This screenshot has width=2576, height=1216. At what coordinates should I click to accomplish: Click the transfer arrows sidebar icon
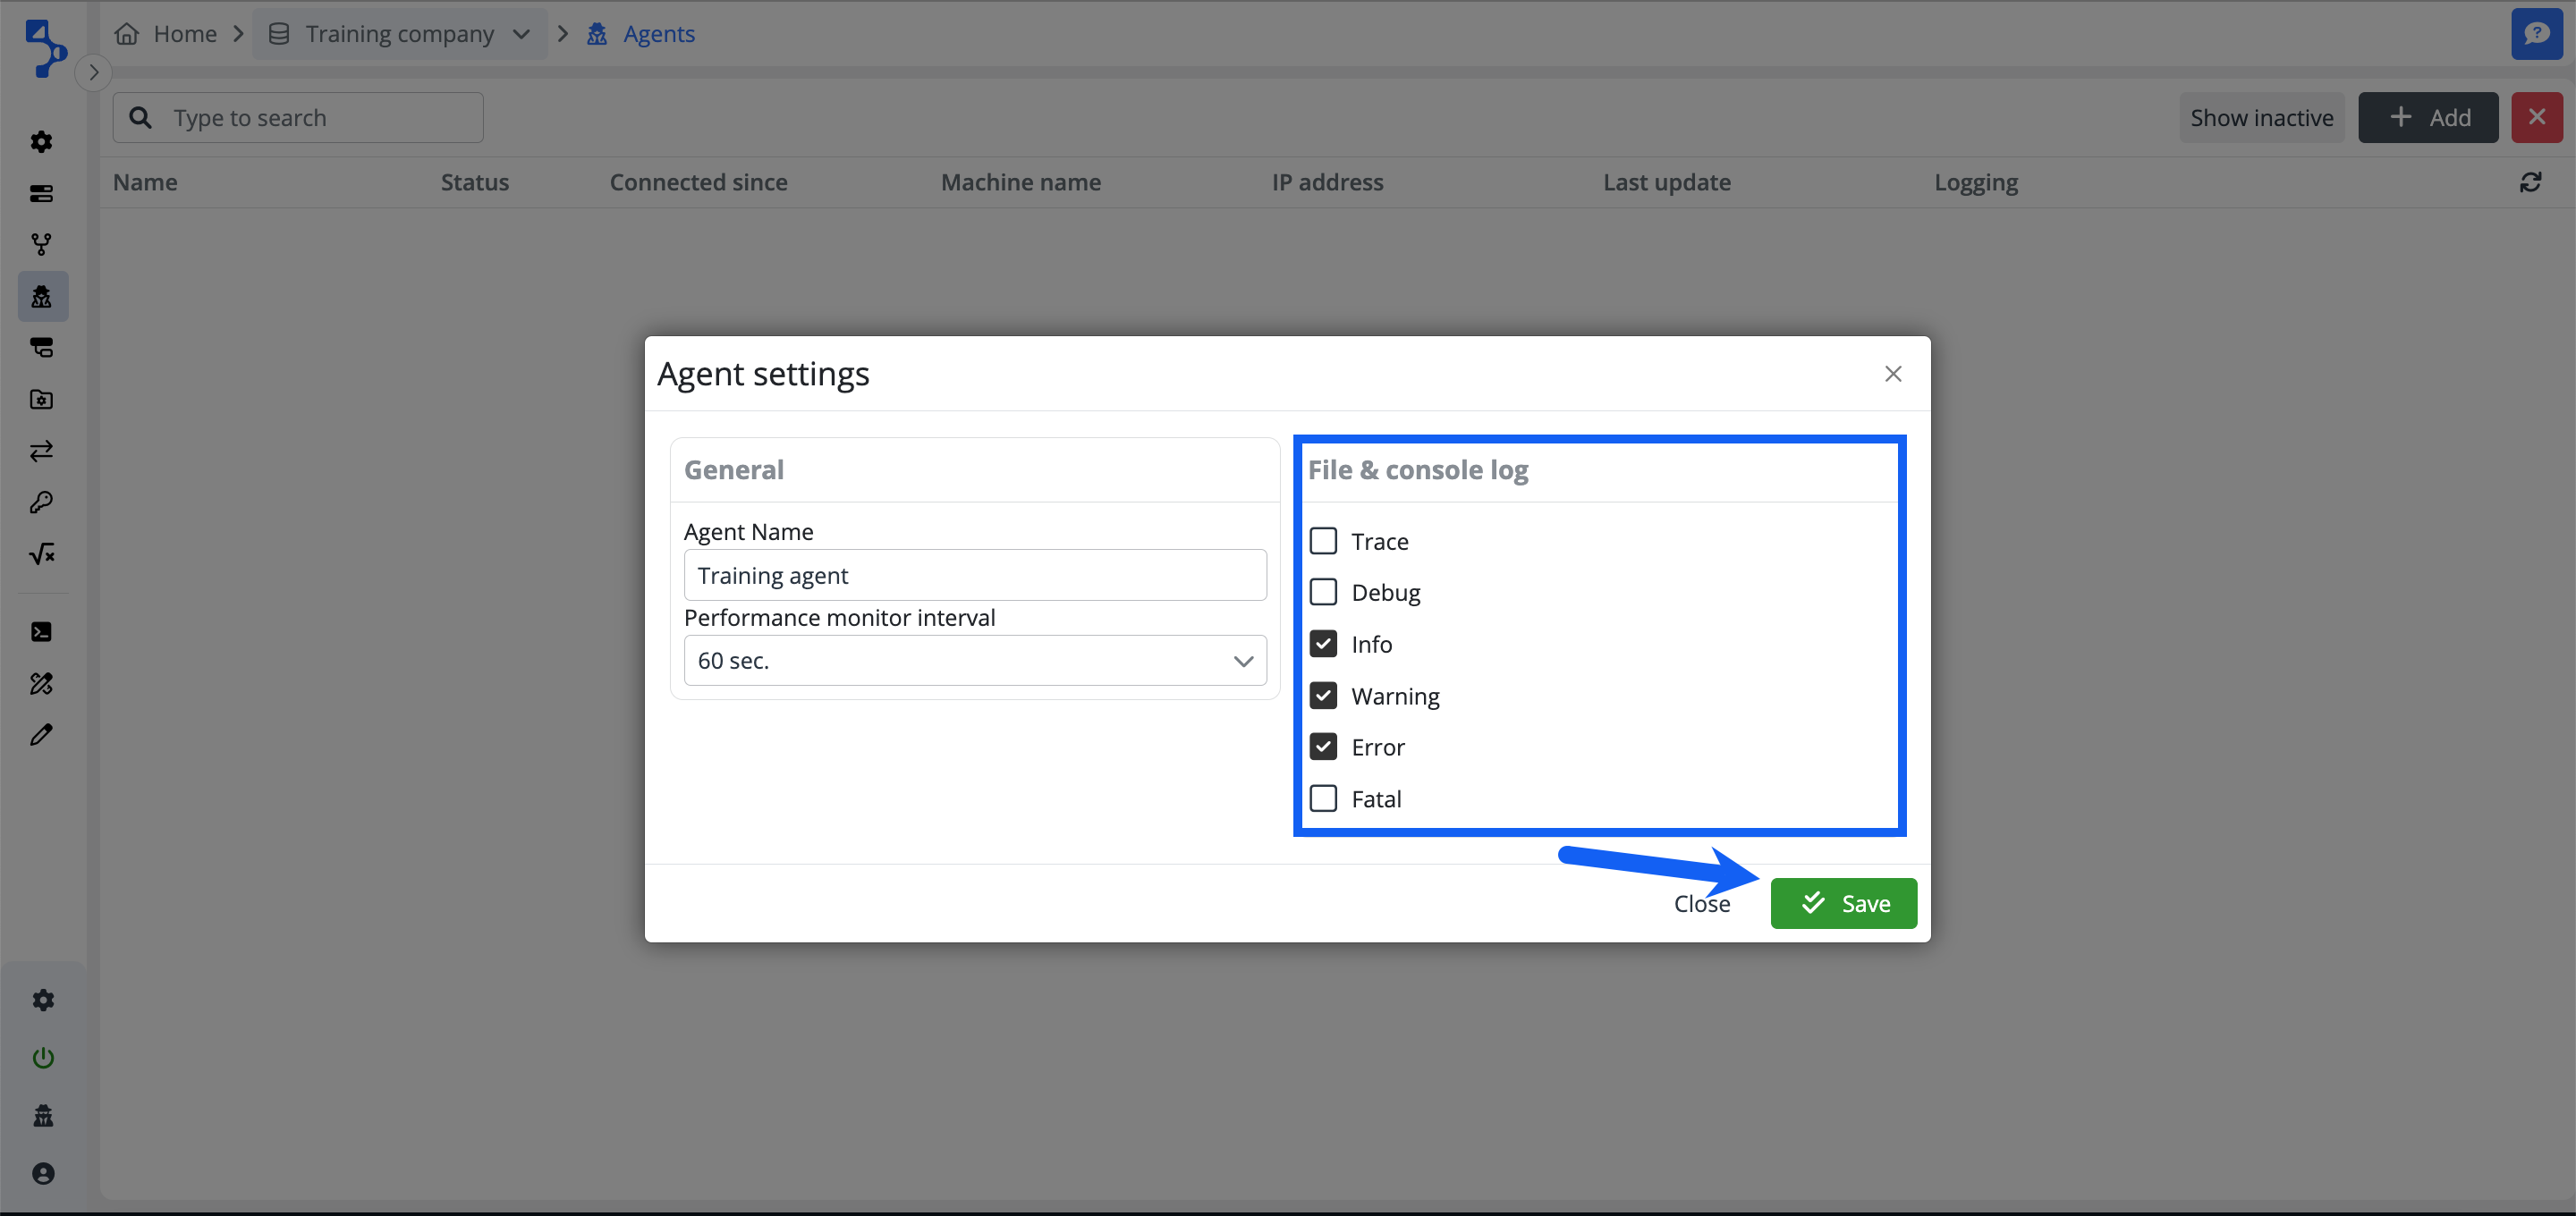(41, 451)
